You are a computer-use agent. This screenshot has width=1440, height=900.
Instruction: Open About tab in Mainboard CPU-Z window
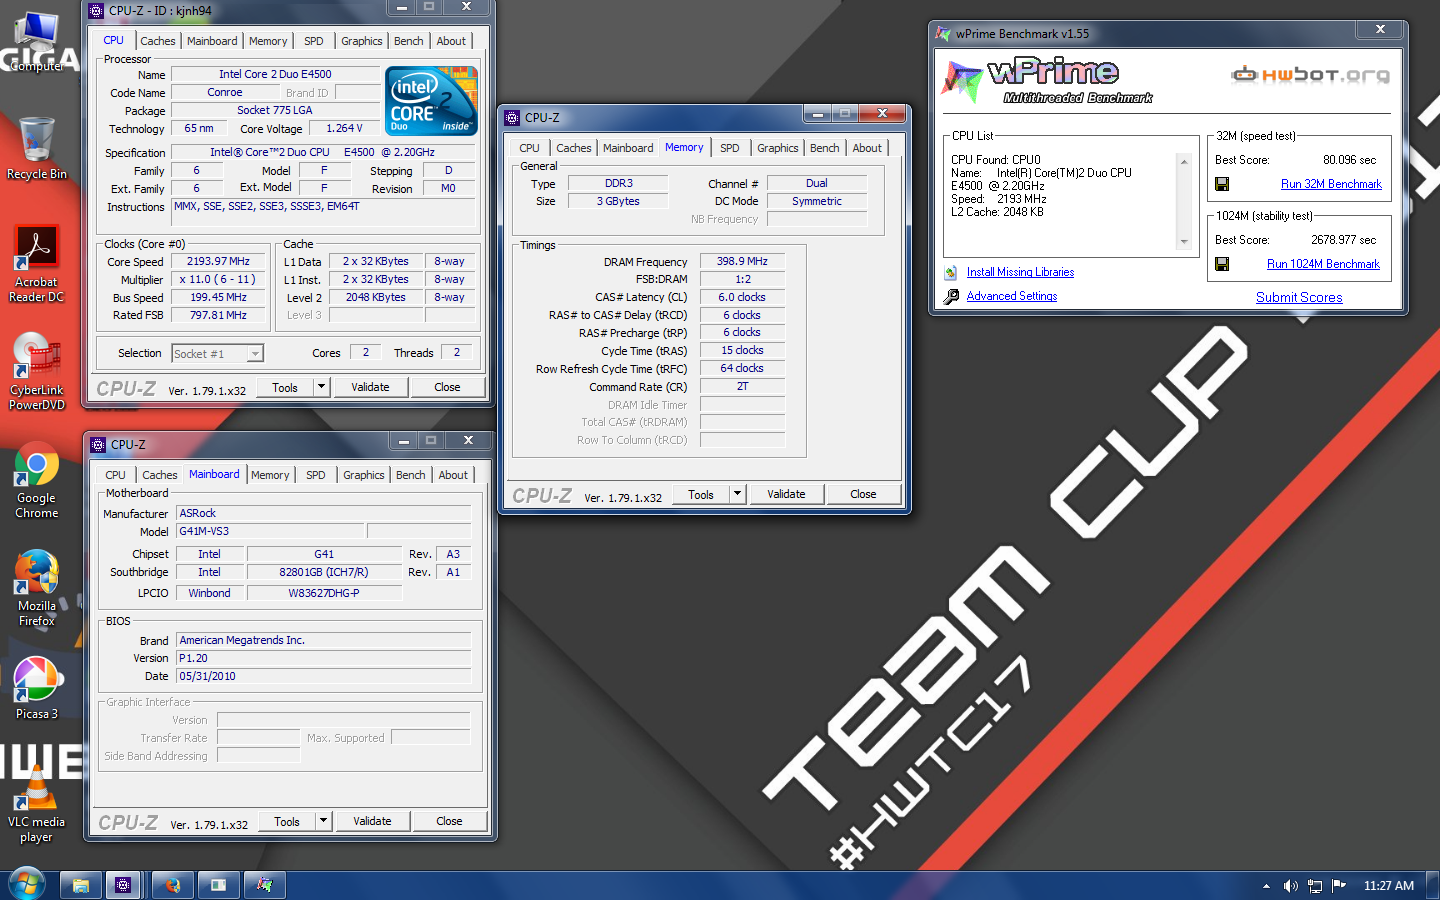tap(453, 475)
